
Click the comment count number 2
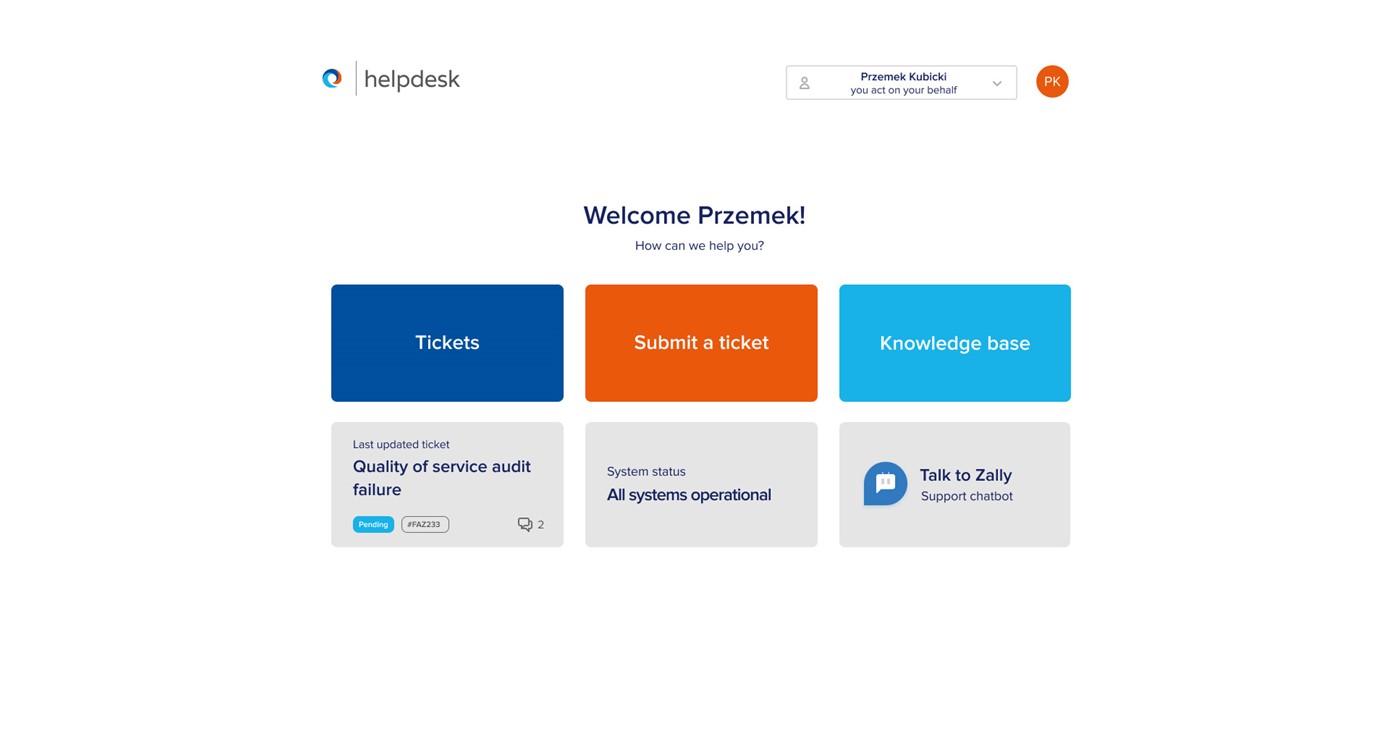point(541,524)
